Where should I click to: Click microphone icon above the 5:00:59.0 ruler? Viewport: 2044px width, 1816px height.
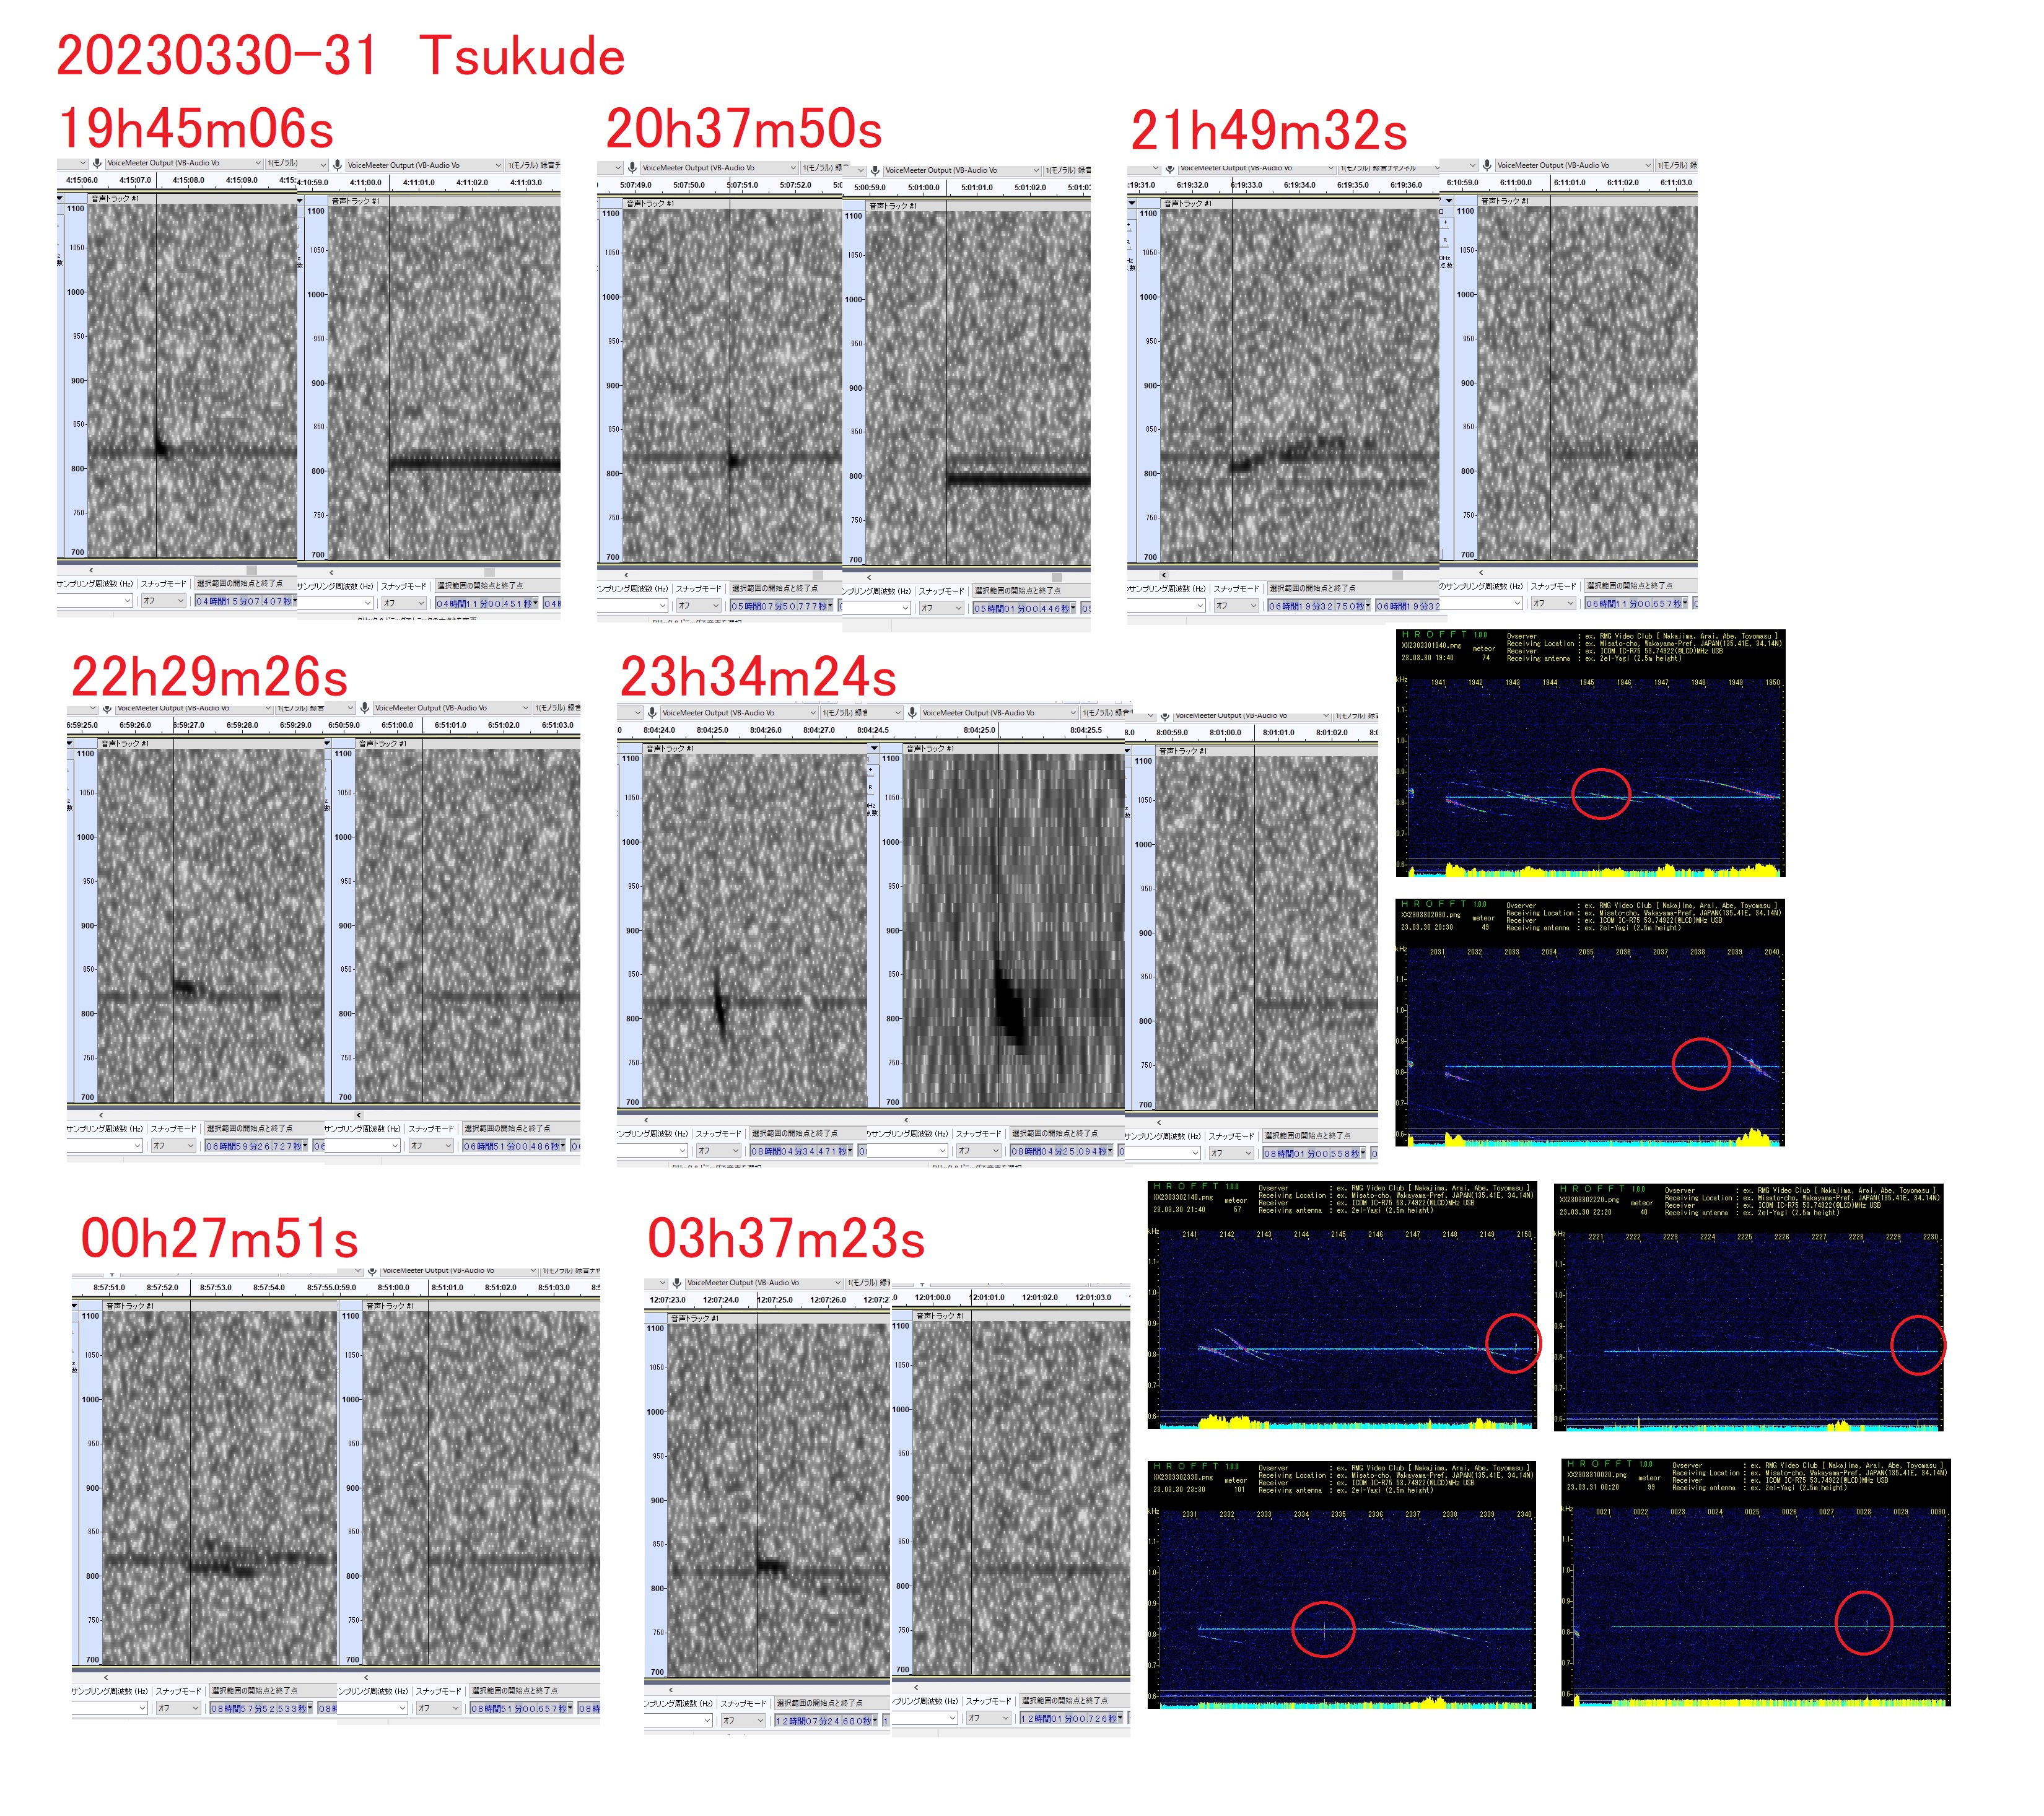click(875, 170)
